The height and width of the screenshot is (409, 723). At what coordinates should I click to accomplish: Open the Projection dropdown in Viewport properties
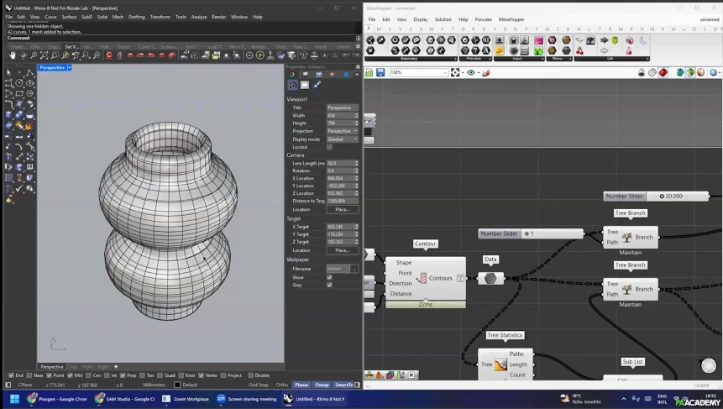(342, 131)
